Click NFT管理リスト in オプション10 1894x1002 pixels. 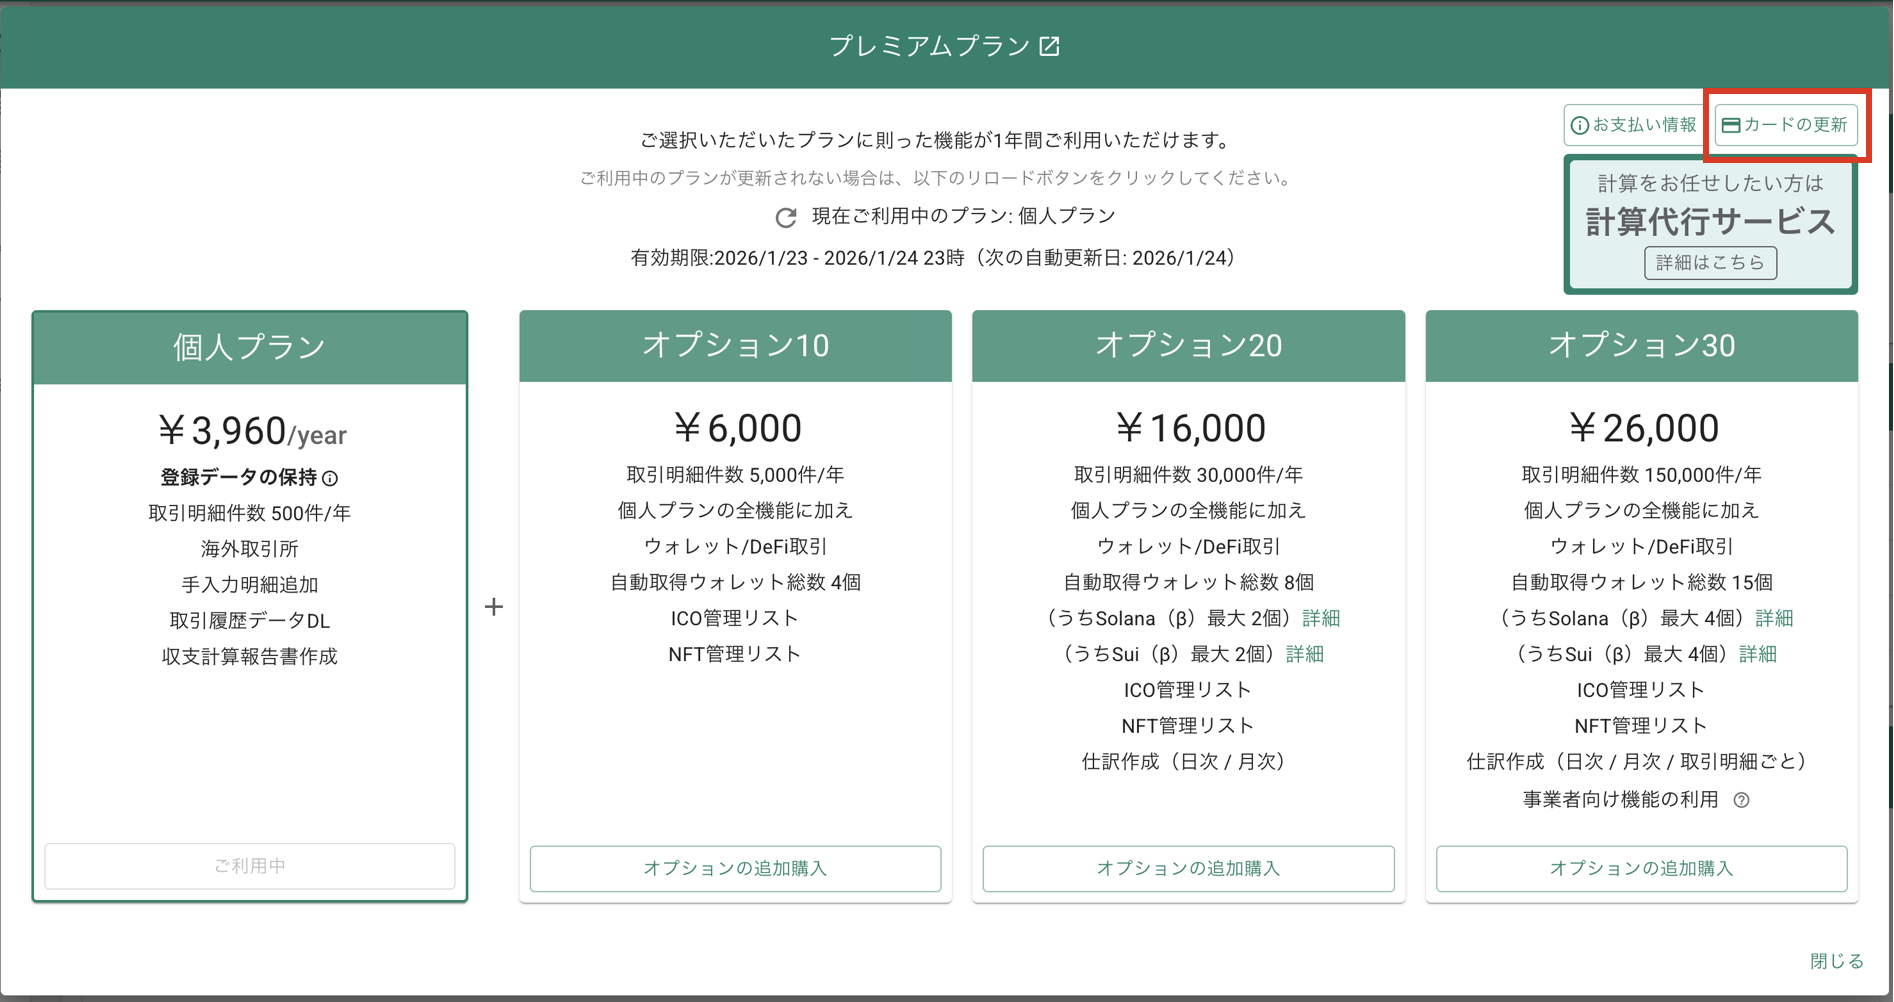[x=735, y=654]
